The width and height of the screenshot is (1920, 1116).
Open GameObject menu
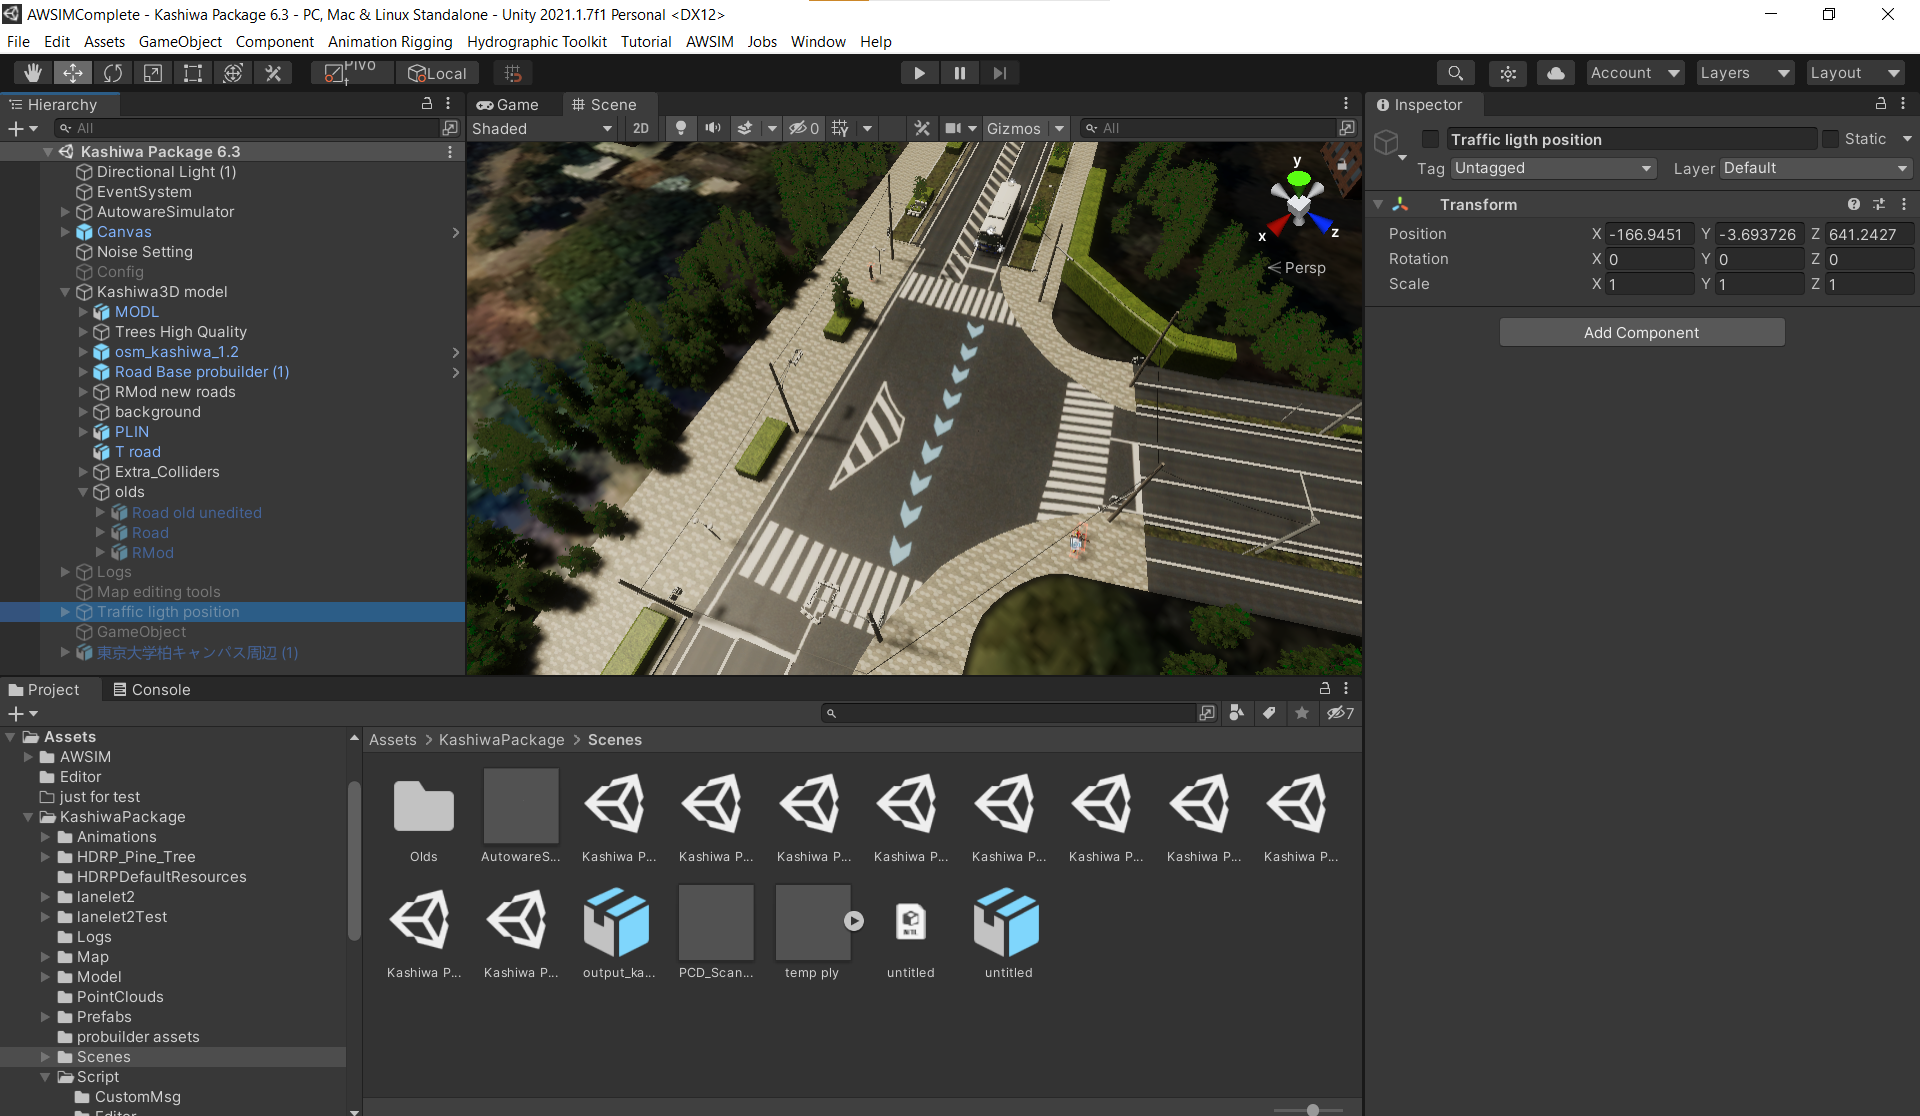tap(180, 41)
